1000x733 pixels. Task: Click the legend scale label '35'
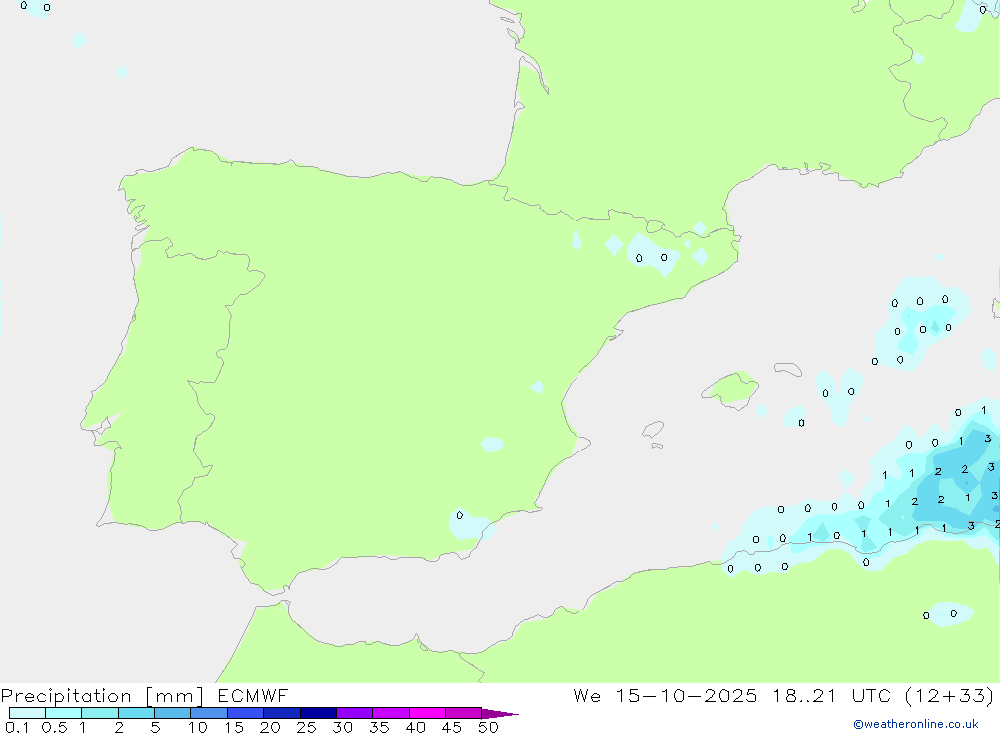click(379, 727)
